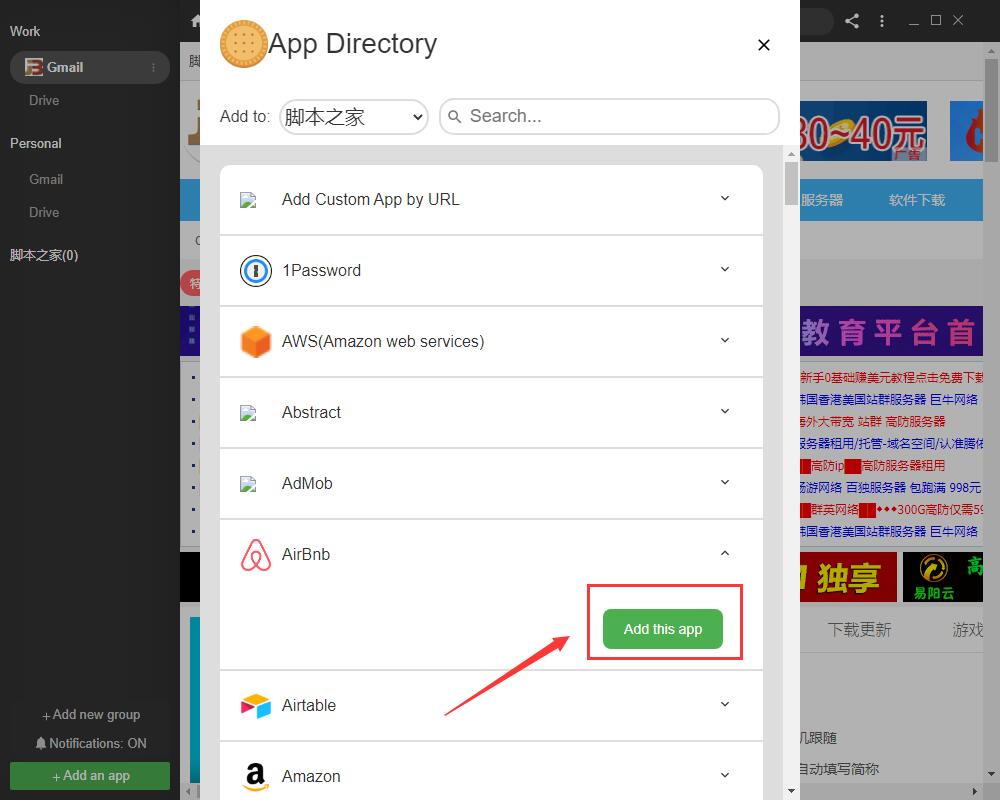The height and width of the screenshot is (800, 1000).
Task: Open the 'Add to' group dropdown
Action: tap(353, 117)
